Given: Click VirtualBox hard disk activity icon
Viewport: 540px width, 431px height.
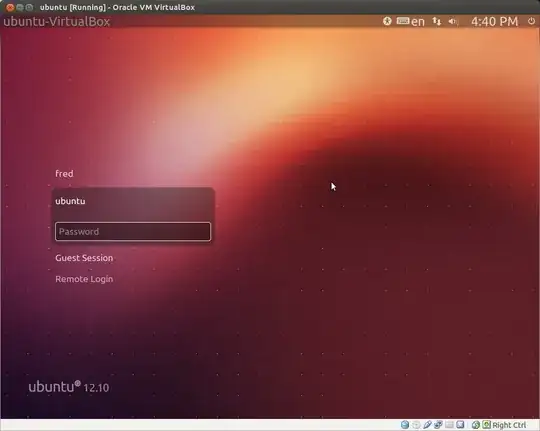Looking at the screenshot, I should click(405, 424).
